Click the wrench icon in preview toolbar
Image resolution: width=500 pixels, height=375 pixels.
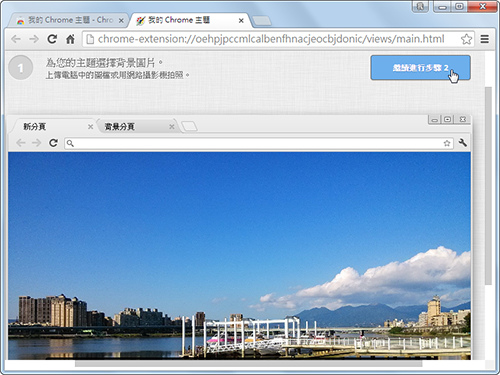coord(463,143)
